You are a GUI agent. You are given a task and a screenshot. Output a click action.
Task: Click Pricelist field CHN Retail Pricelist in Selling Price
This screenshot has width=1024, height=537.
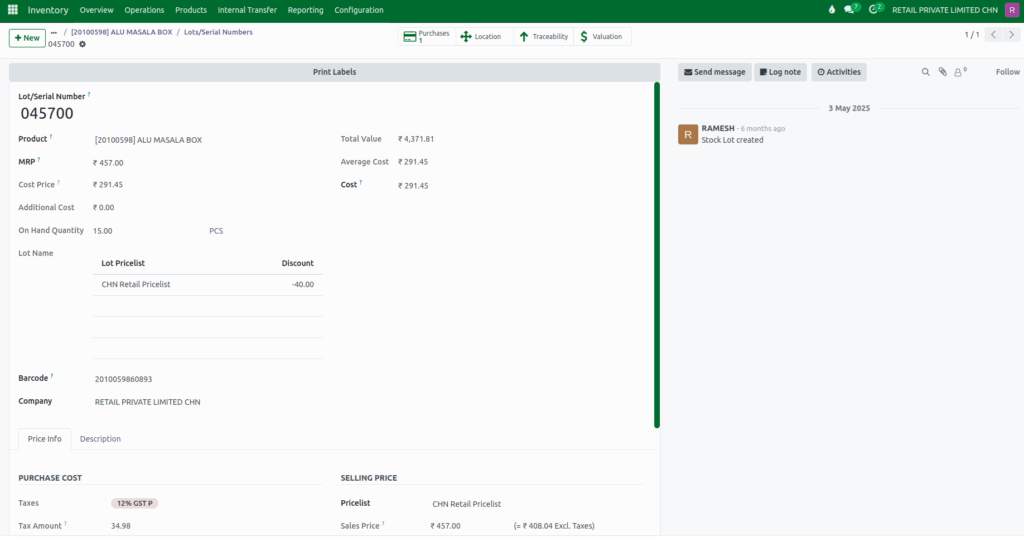click(x=466, y=504)
